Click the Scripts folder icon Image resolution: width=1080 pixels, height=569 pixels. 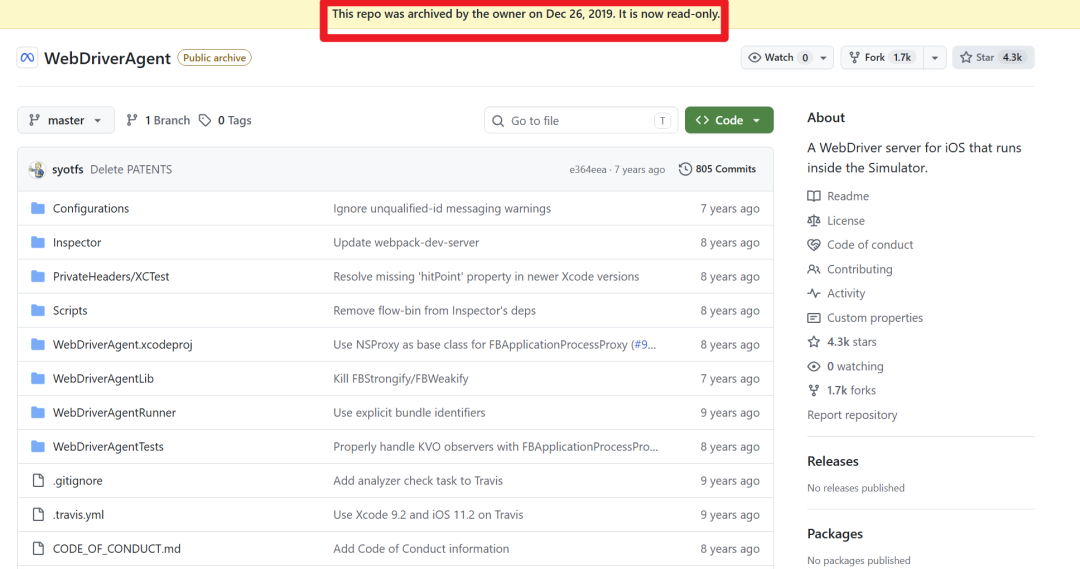click(38, 311)
